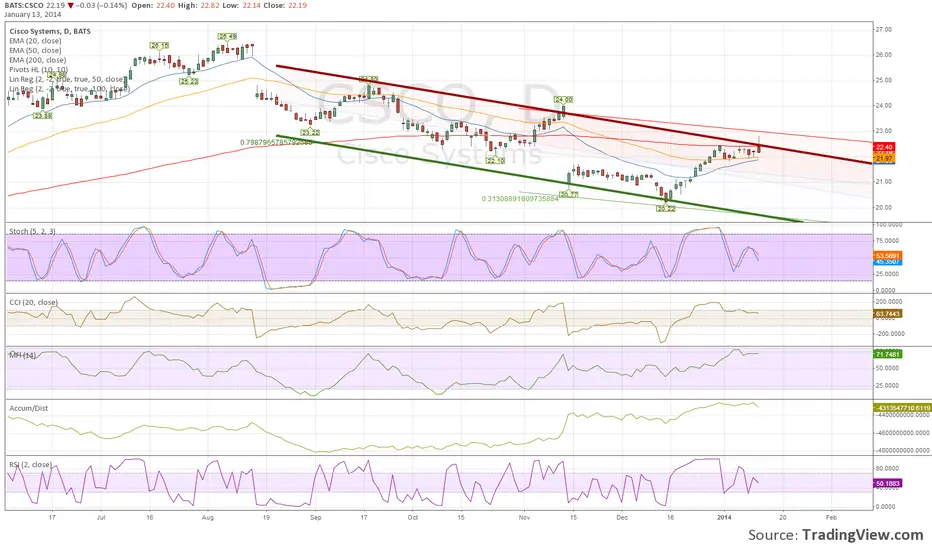
Task: Click the -4313547710.6119 Accum/Dist value tag
Action: point(902,408)
